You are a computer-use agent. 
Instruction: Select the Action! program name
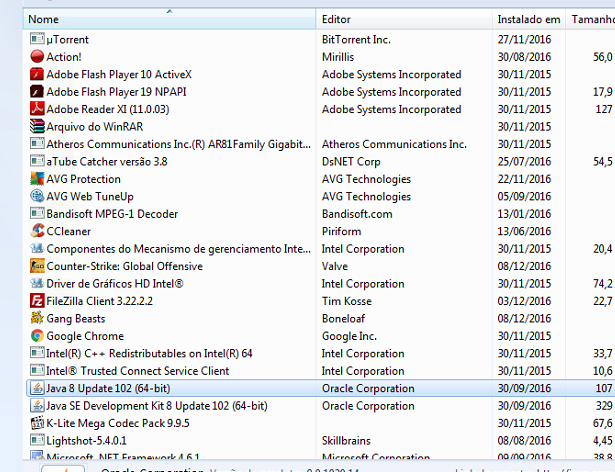pyautogui.click(x=64, y=57)
